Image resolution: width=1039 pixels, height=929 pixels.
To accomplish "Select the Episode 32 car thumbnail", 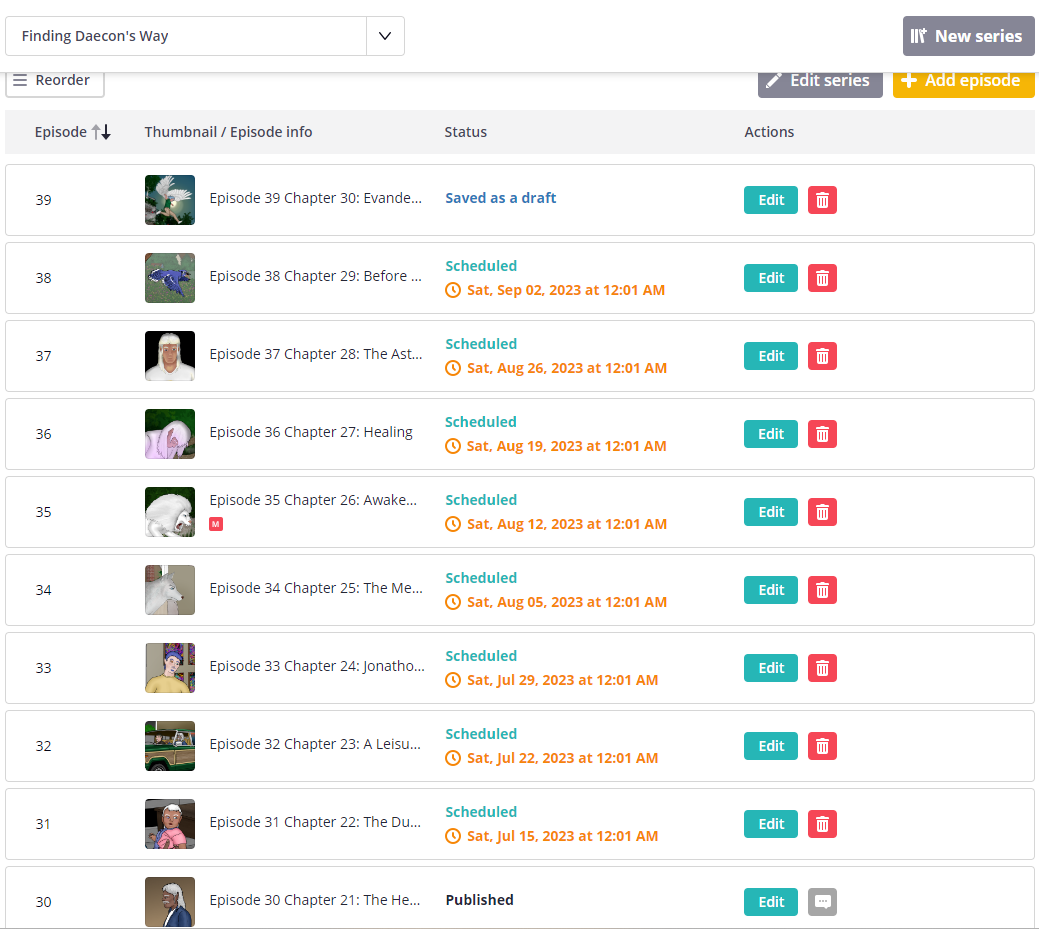I will coord(170,746).
